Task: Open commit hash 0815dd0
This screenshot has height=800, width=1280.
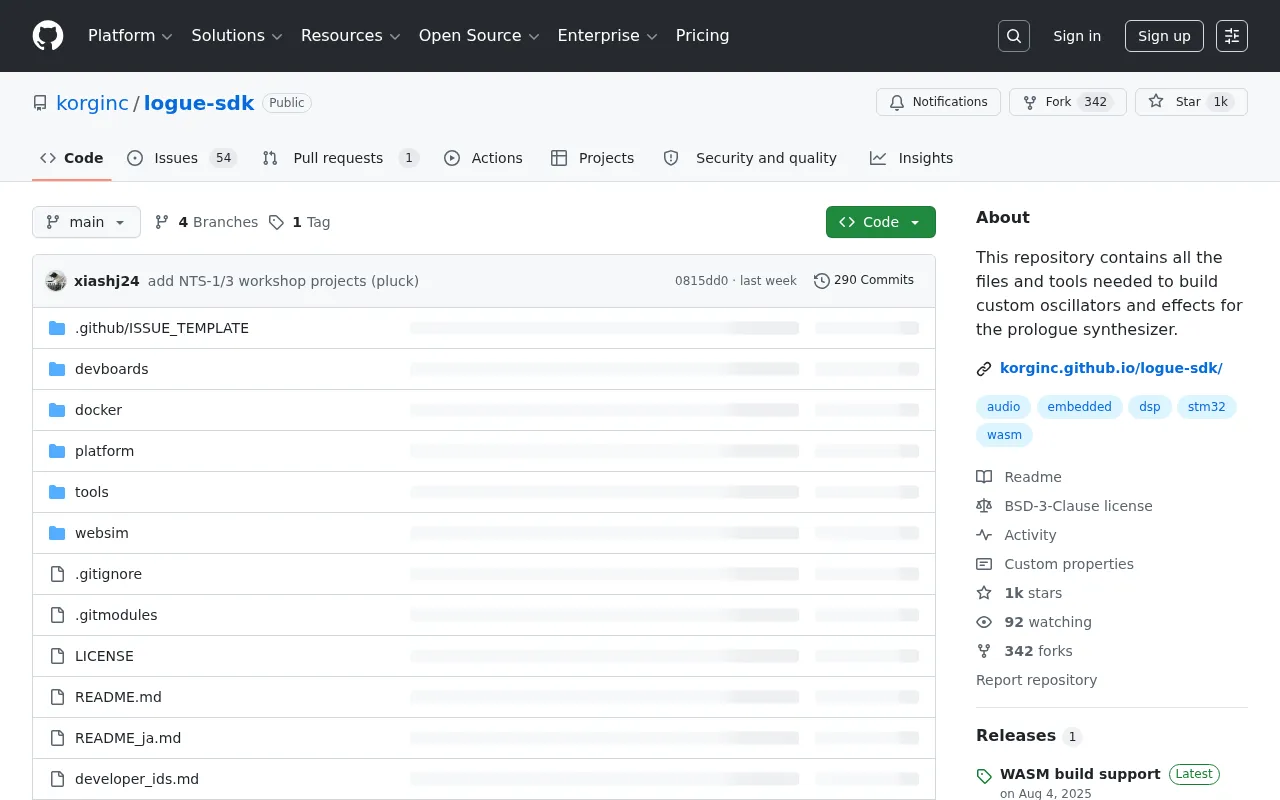Action: point(702,281)
